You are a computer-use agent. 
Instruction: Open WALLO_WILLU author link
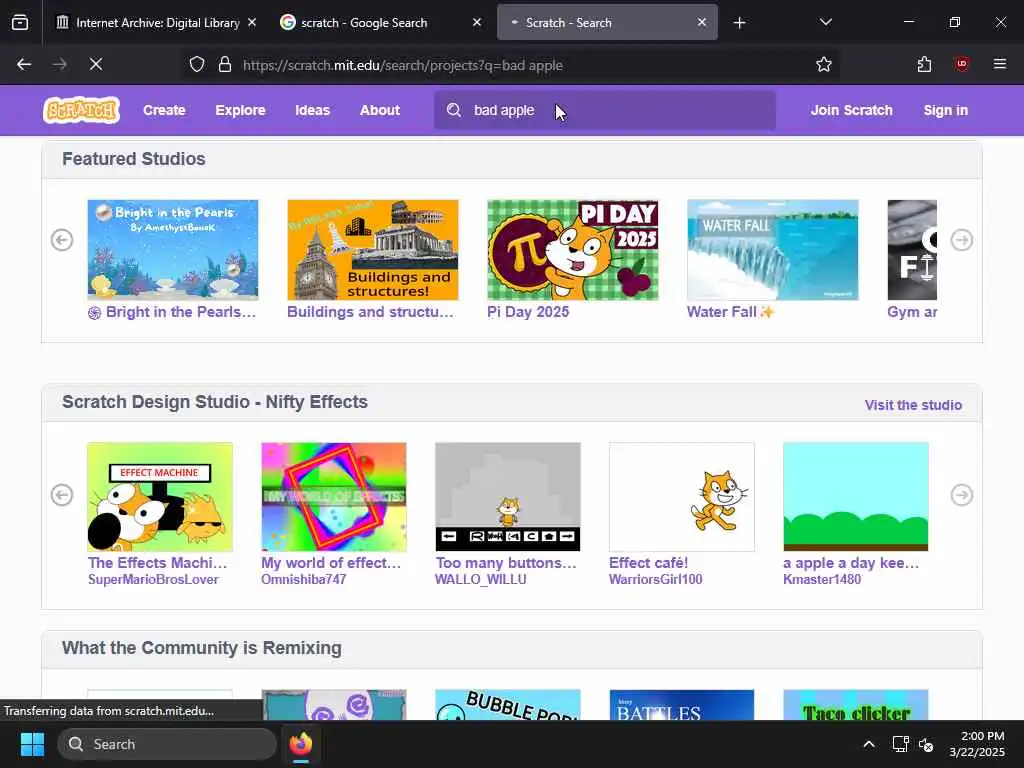point(481,579)
